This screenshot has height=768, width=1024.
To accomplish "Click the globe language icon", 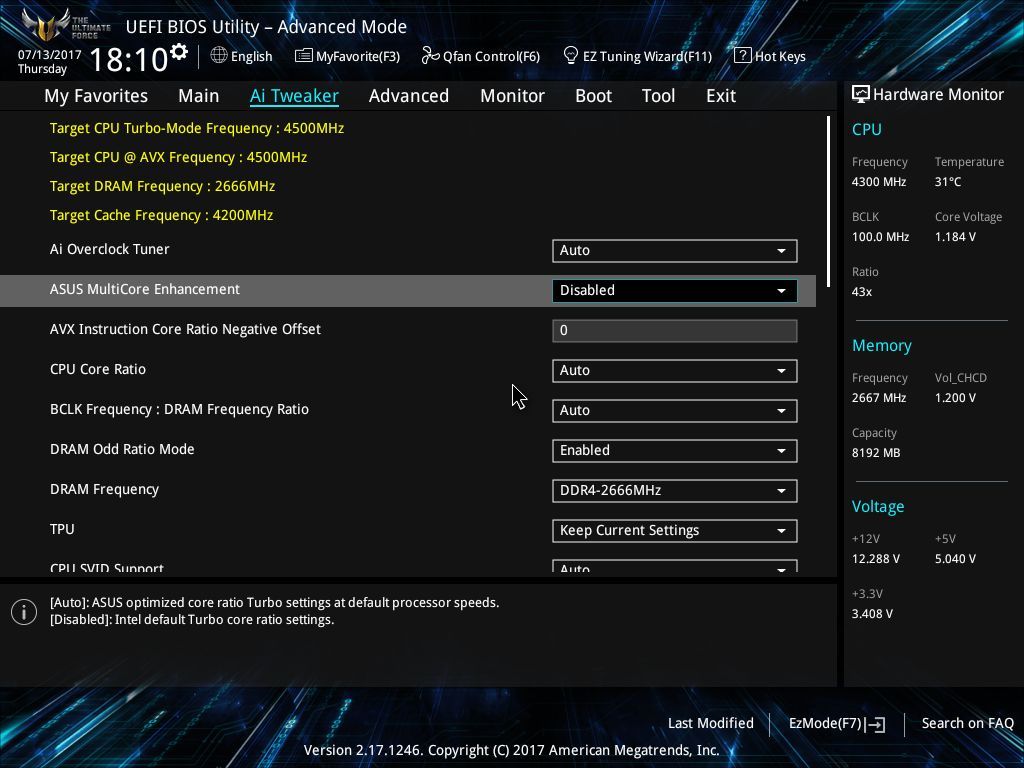I will click(x=219, y=56).
